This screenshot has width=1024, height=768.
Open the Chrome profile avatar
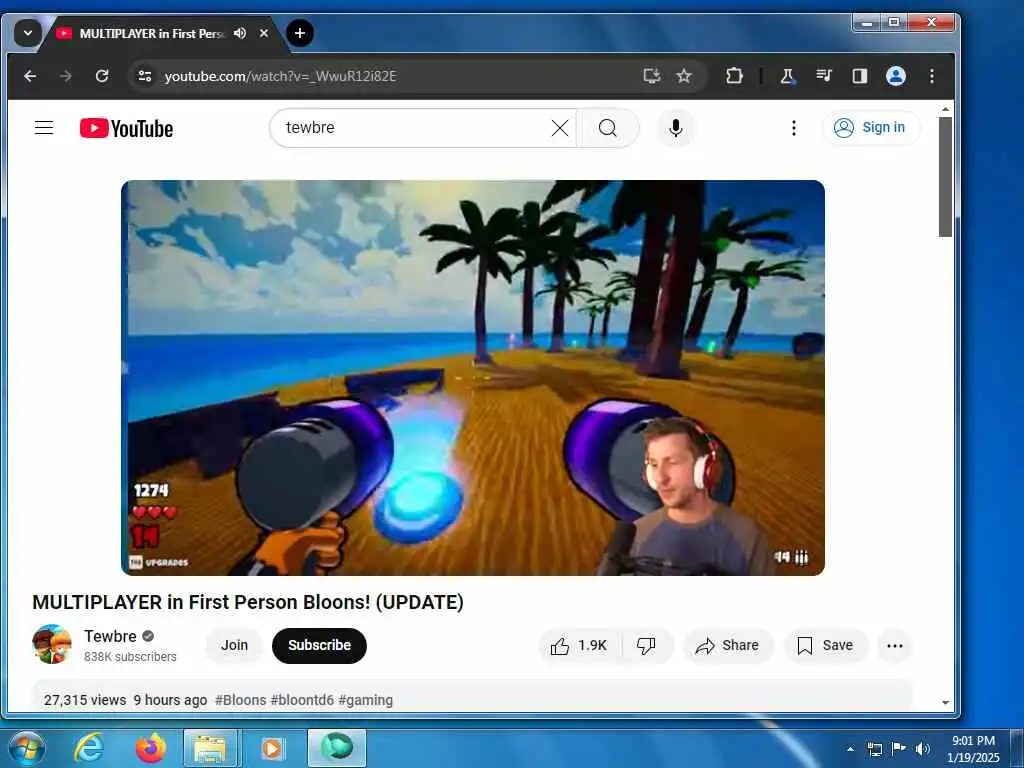(895, 76)
